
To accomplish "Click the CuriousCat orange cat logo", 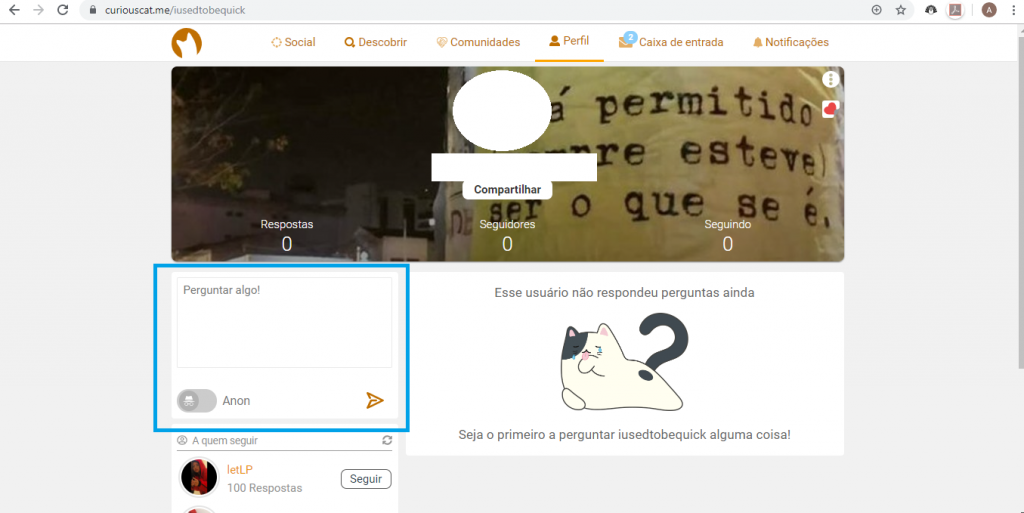I will click(186, 43).
